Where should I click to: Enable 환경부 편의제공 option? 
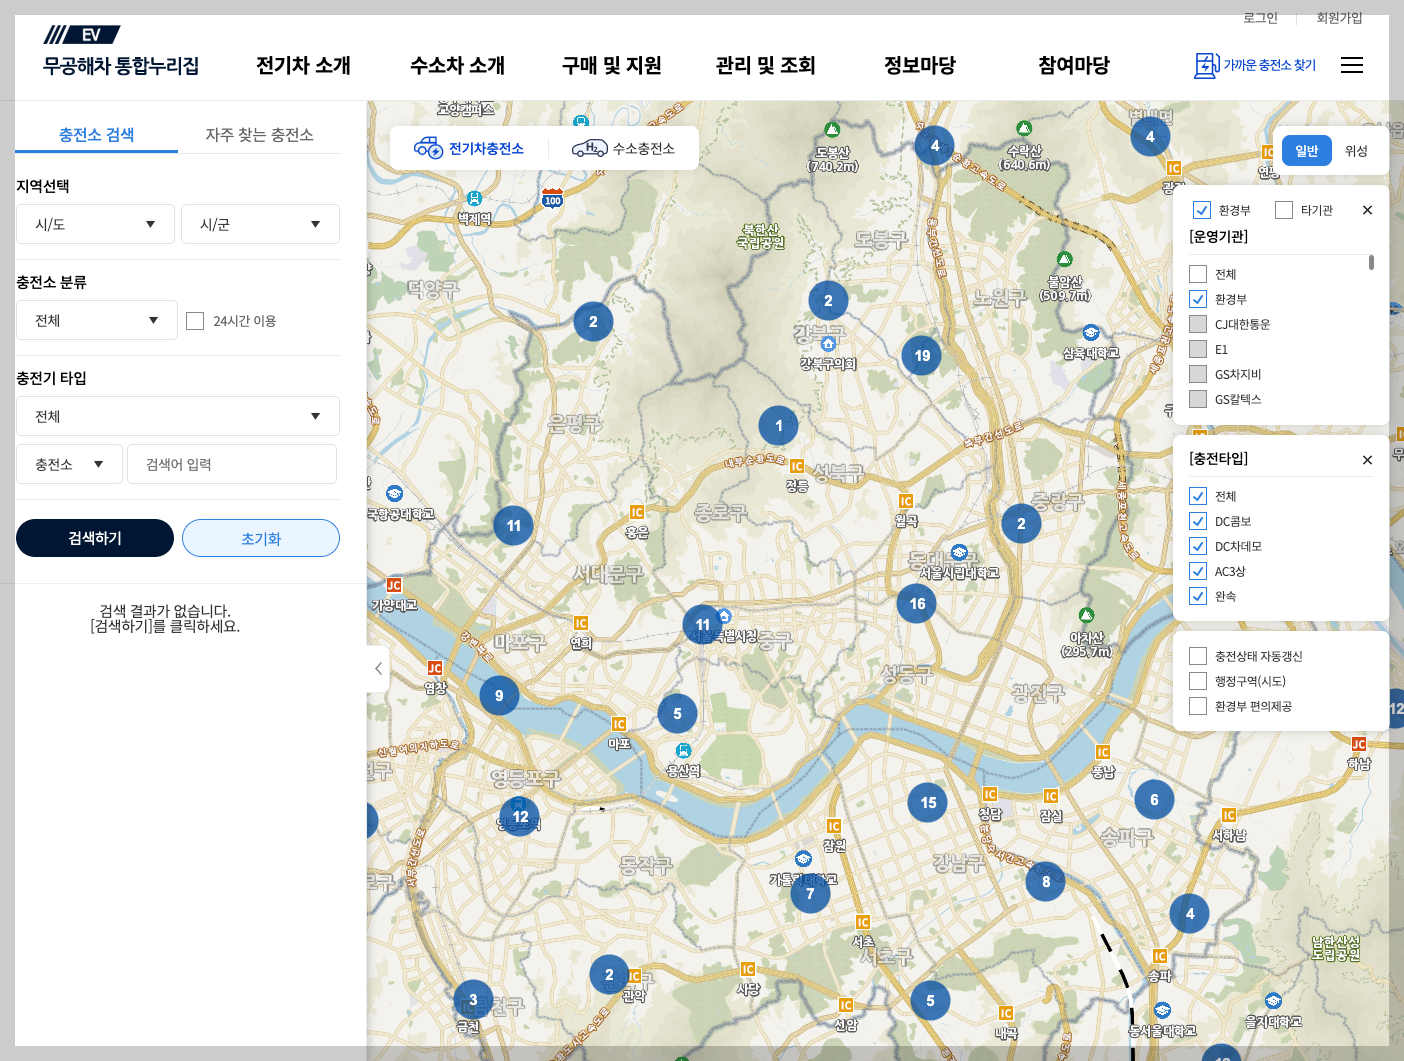(1198, 706)
